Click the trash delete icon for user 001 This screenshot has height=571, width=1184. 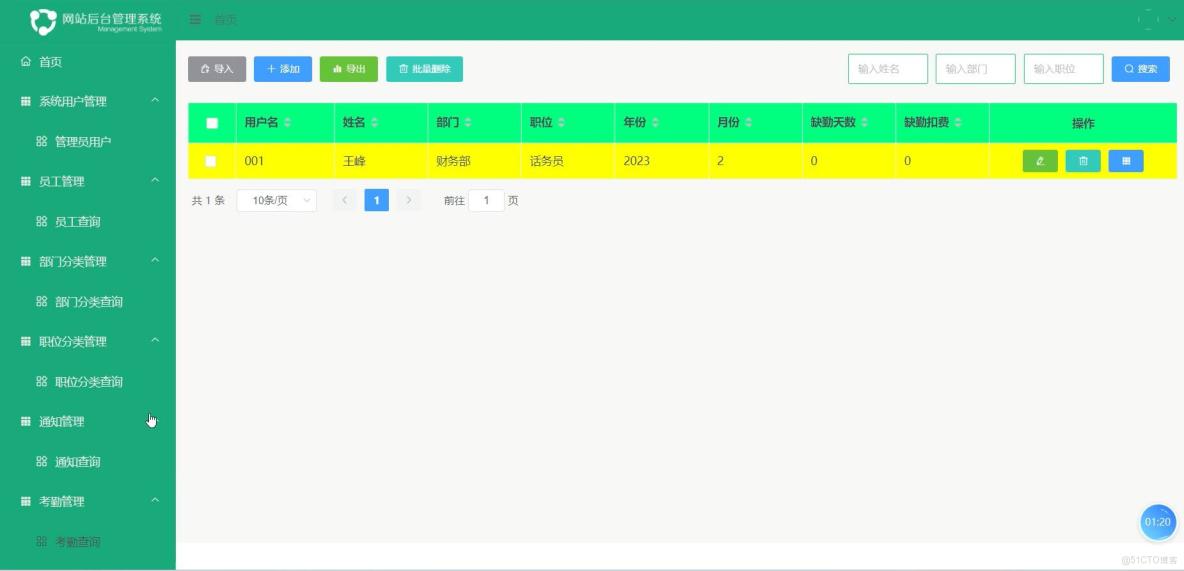pos(1083,161)
